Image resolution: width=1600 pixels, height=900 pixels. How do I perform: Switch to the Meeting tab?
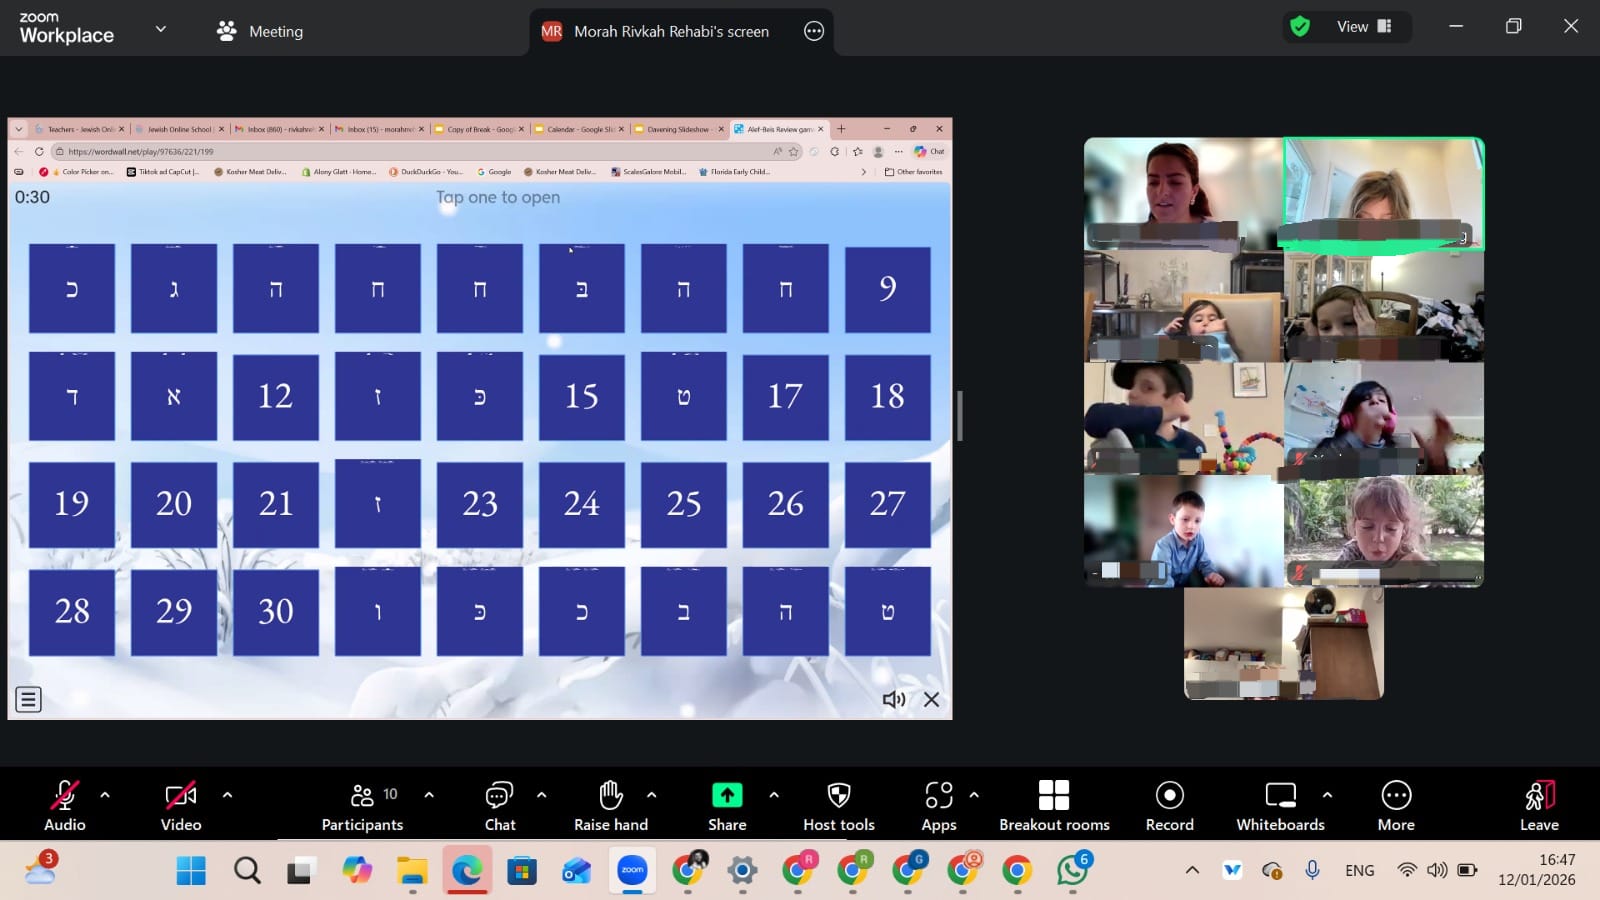pos(260,31)
